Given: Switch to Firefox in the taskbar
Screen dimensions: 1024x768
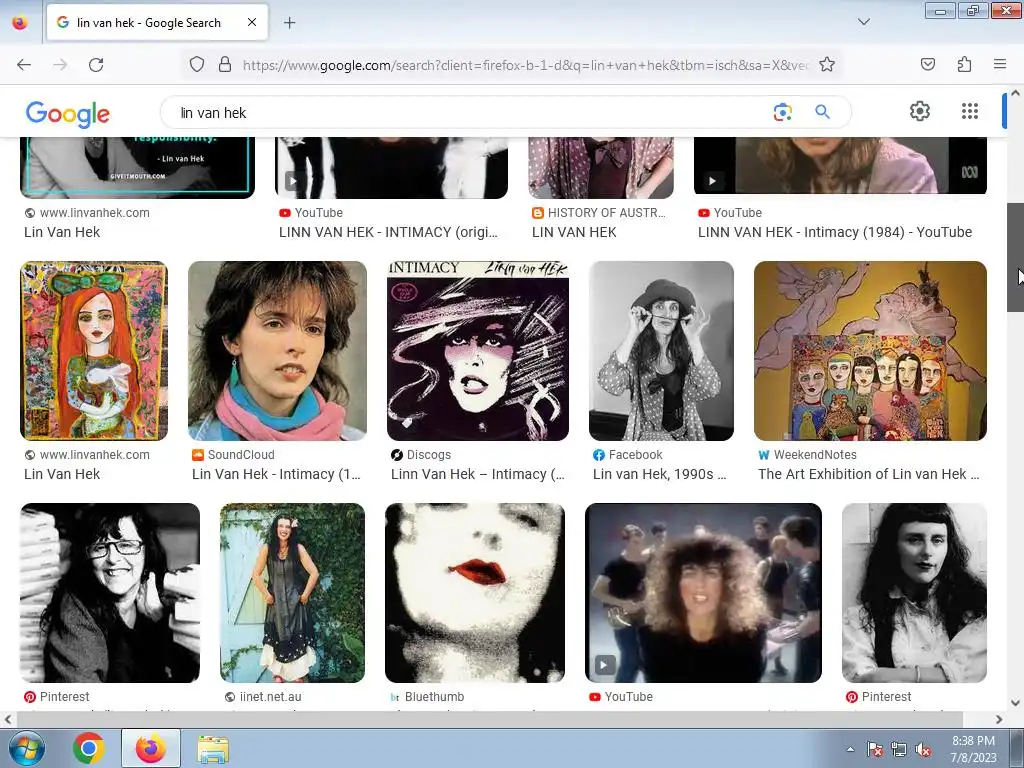Looking at the screenshot, I should coord(150,748).
